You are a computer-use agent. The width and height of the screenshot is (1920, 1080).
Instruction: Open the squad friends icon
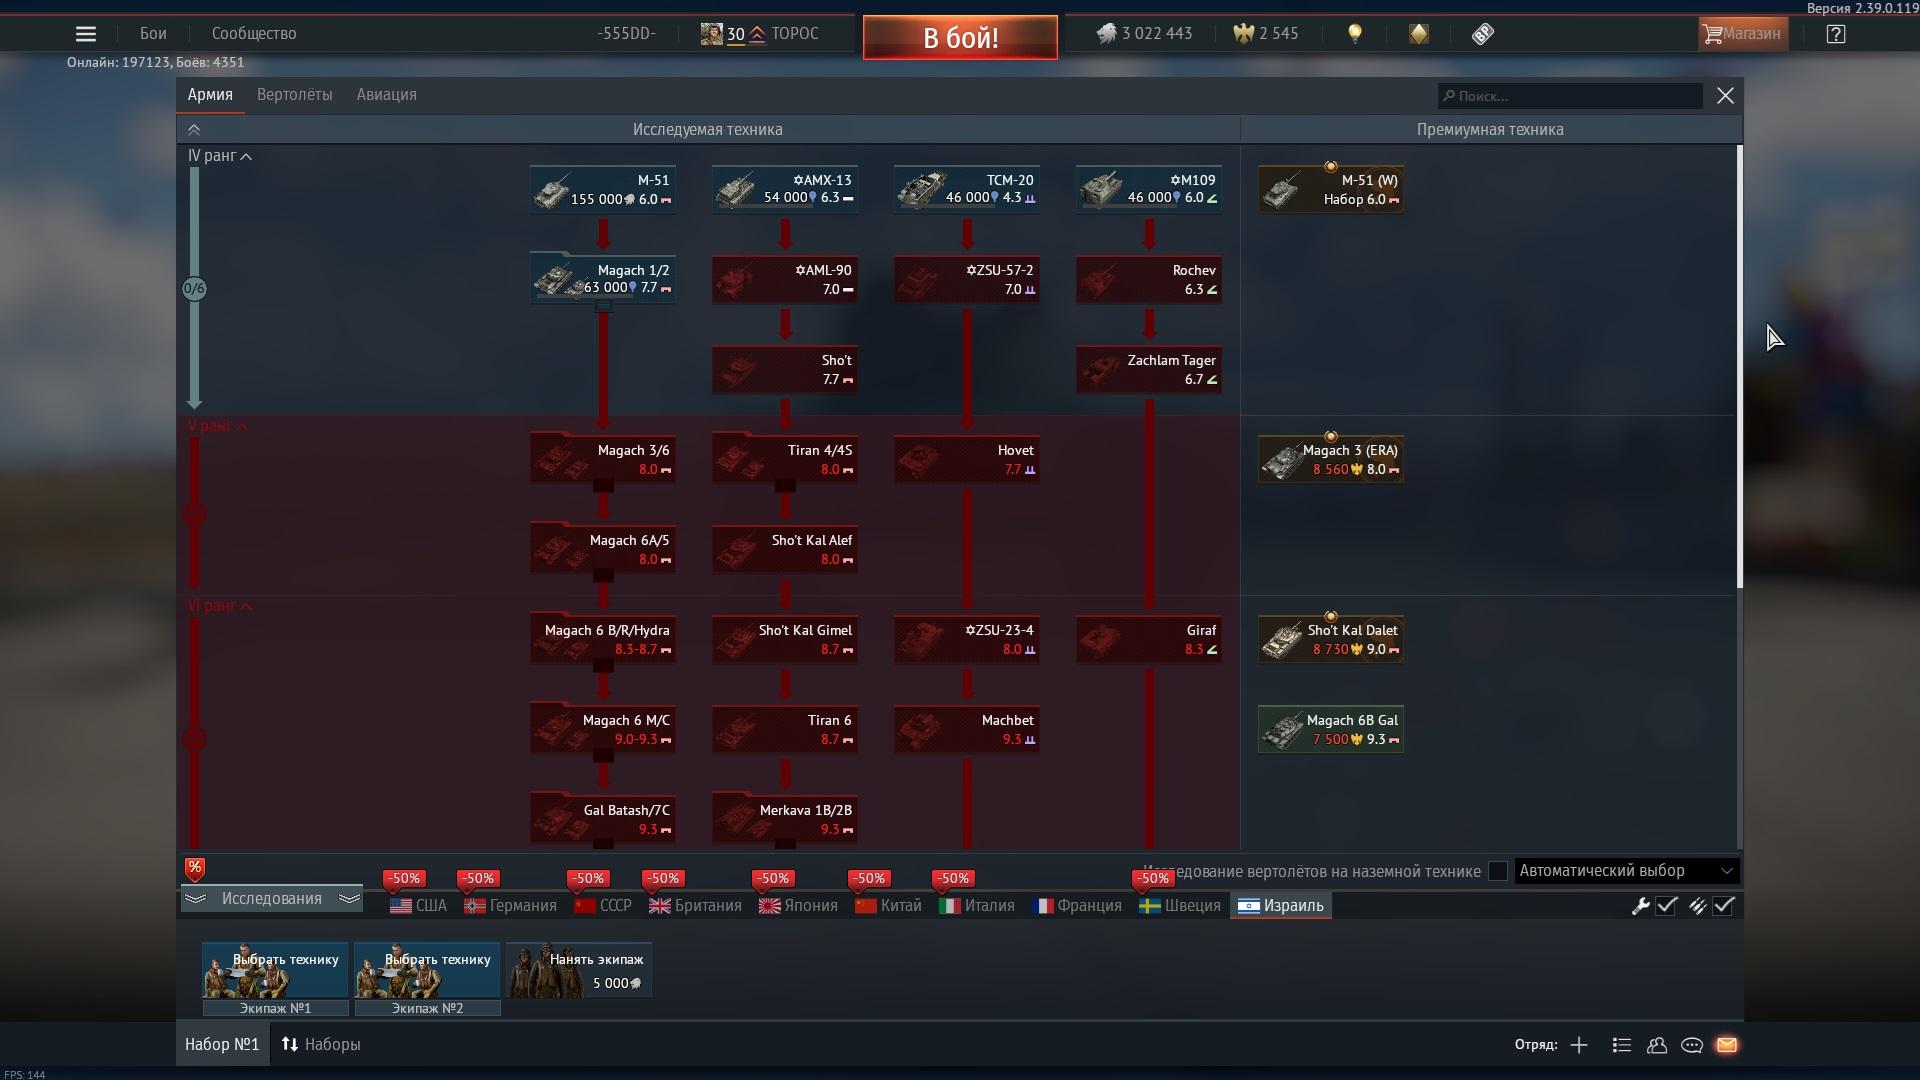pyautogui.click(x=1657, y=1045)
